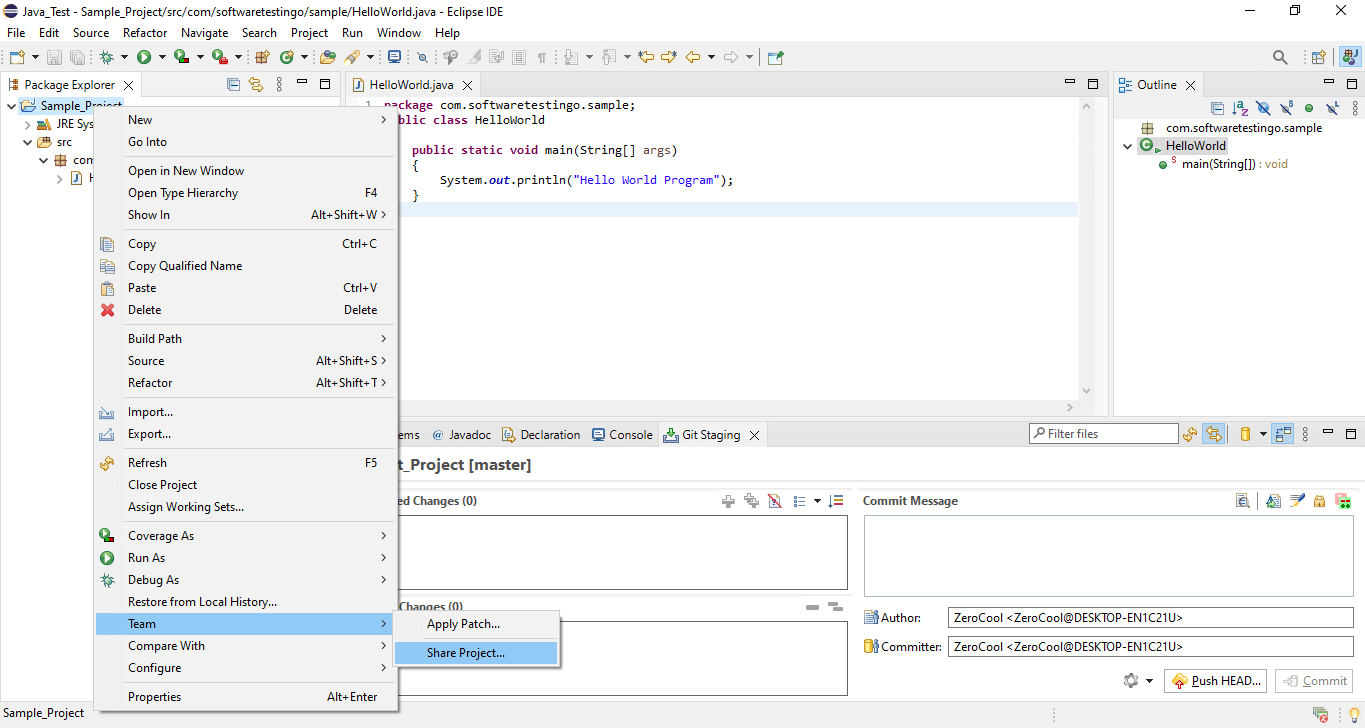
Task: Click in the Commit Message text area
Action: (x=1108, y=556)
